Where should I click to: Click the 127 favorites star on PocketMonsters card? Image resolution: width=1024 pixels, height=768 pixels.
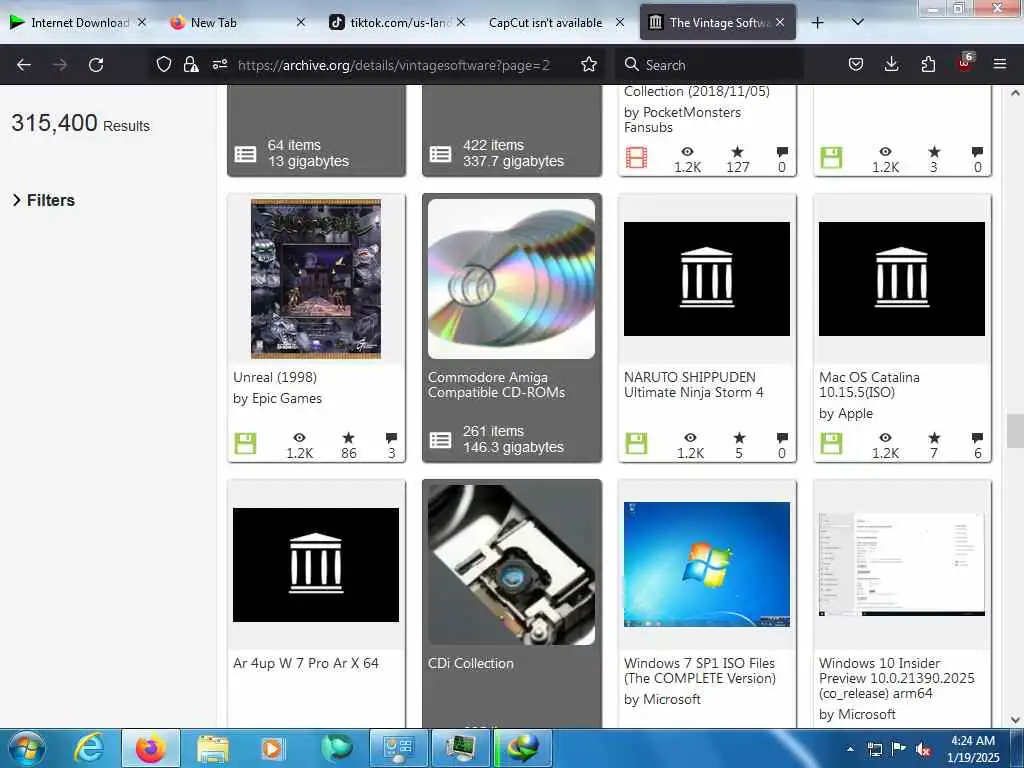pos(737,152)
